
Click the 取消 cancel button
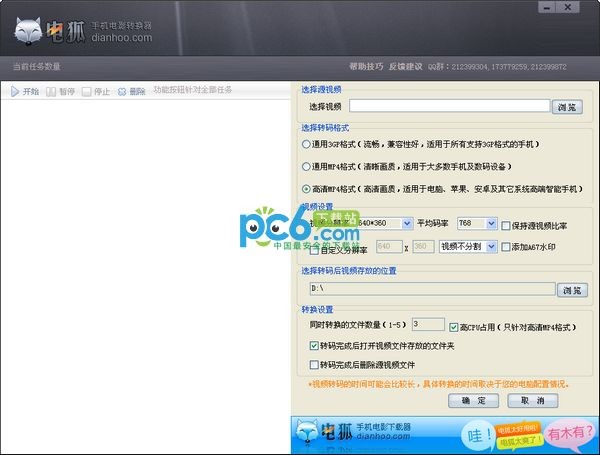point(533,401)
